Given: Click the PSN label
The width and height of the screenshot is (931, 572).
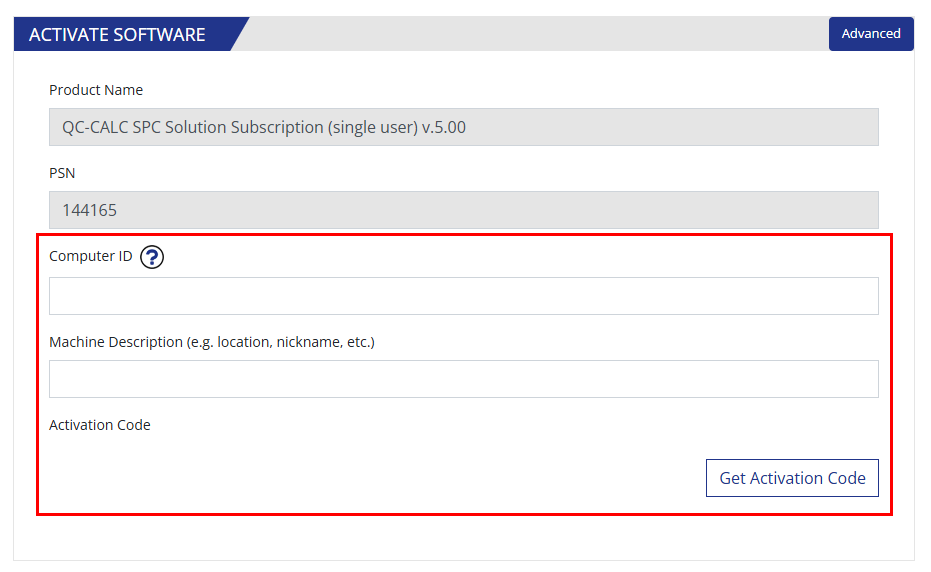Looking at the screenshot, I should [62, 173].
